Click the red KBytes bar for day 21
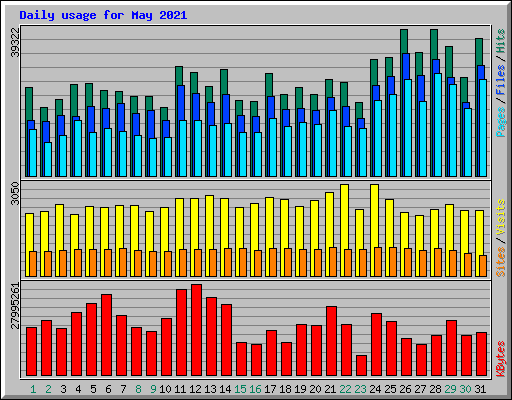The height and width of the screenshot is (400, 512). 332,341
